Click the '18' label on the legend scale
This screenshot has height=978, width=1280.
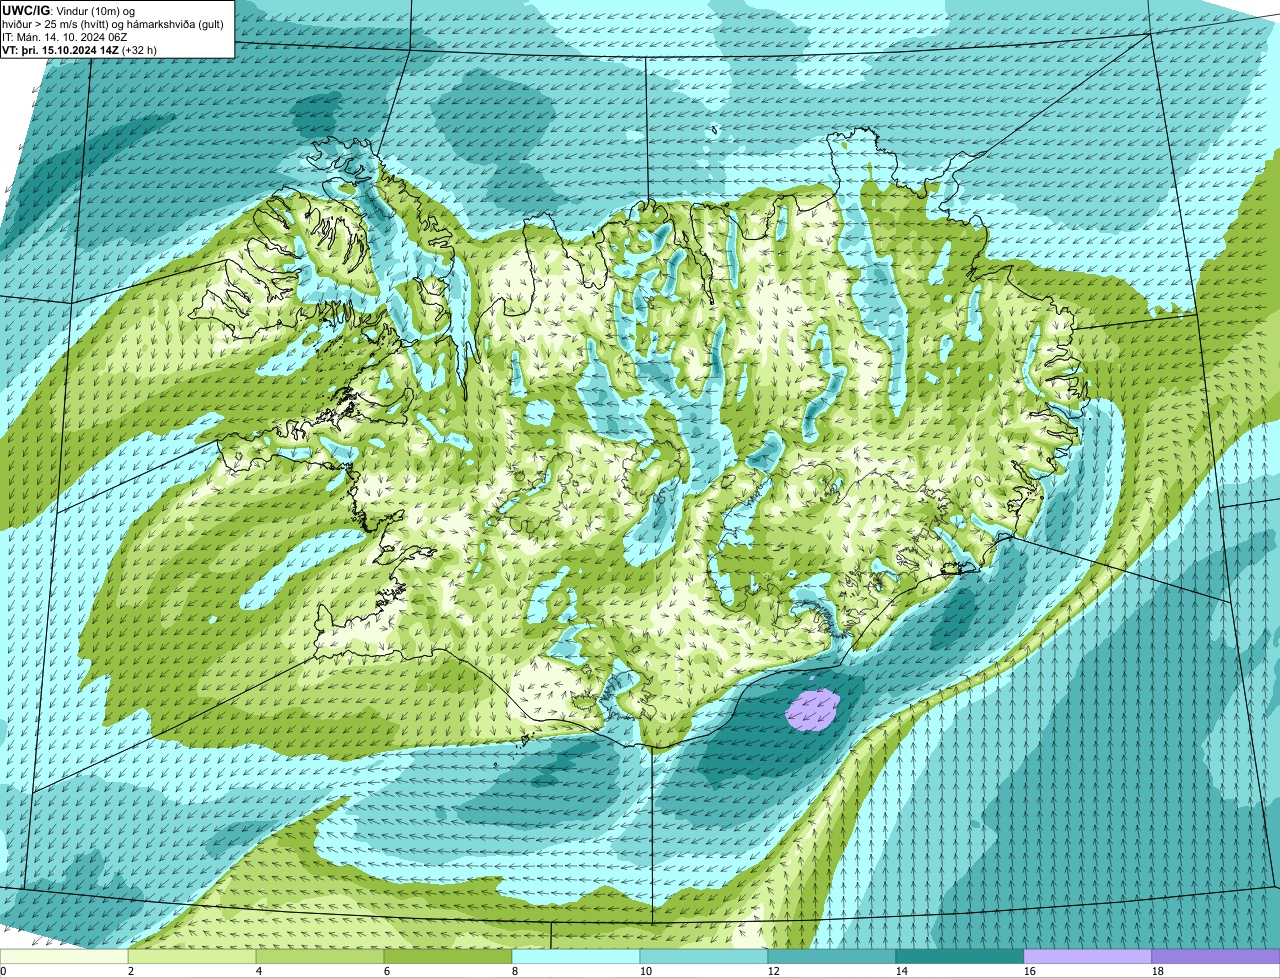click(x=1158, y=971)
